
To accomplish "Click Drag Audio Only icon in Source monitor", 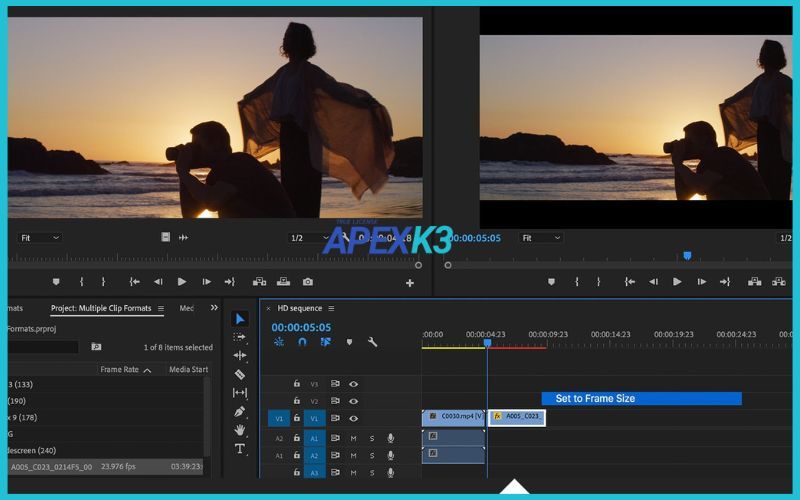I will point(183,237).
